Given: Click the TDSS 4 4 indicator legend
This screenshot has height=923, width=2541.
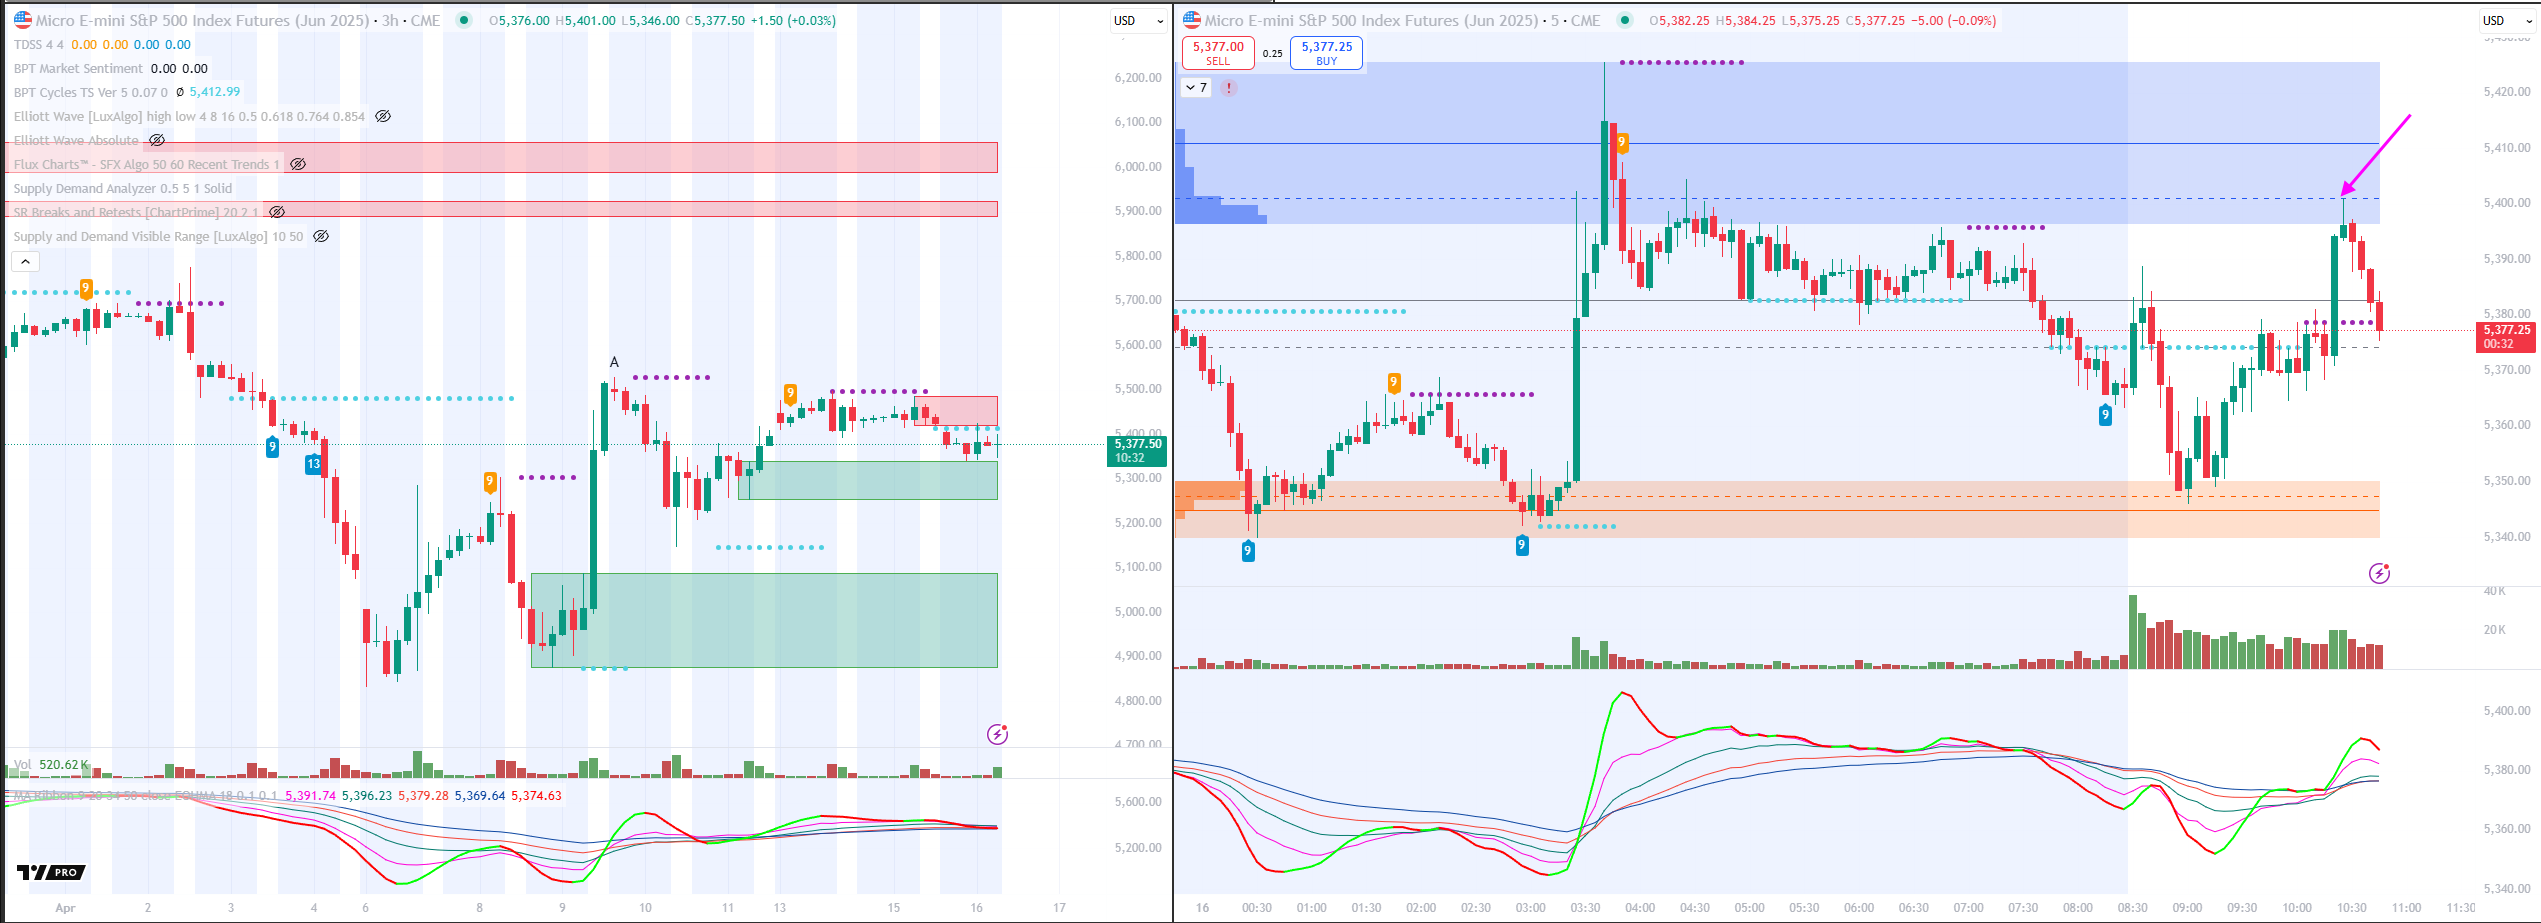Looking at the screenshot, I should [x=39, y=44].
